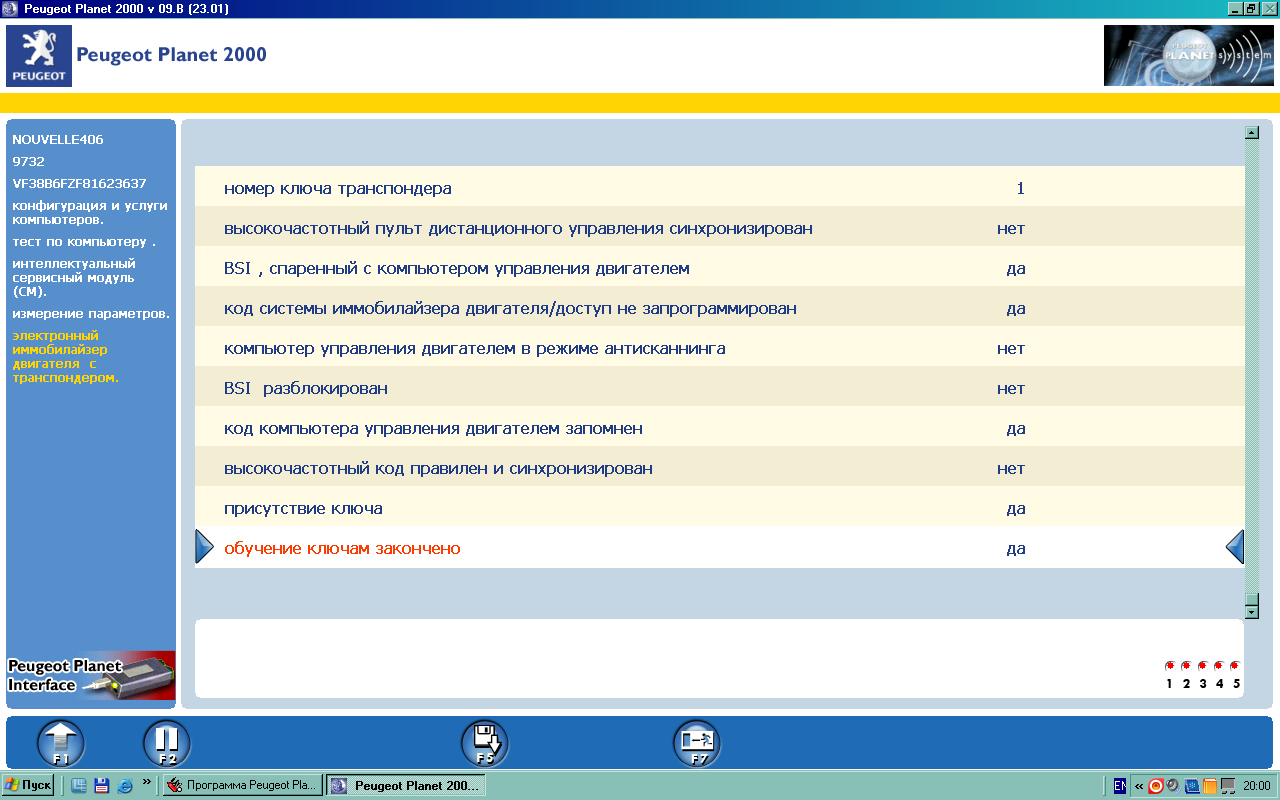Switch to Peugeot Planet 200... taskbar window
1280x800 pixels.
click(x=406, y=785)
